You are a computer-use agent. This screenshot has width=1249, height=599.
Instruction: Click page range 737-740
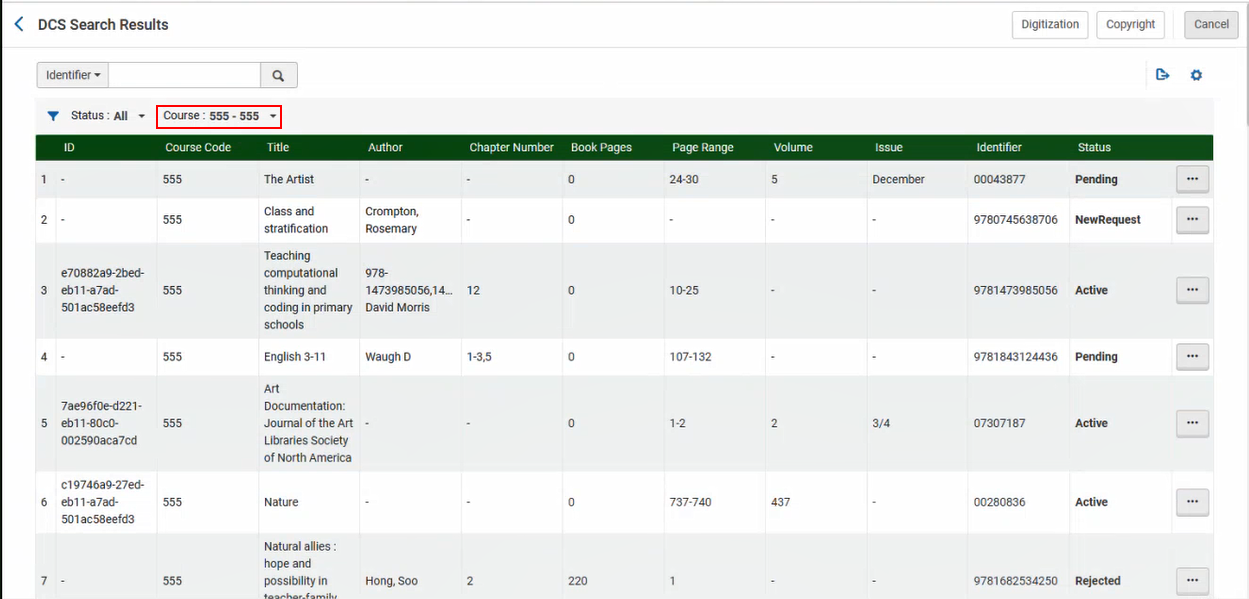tap(691, 502)
